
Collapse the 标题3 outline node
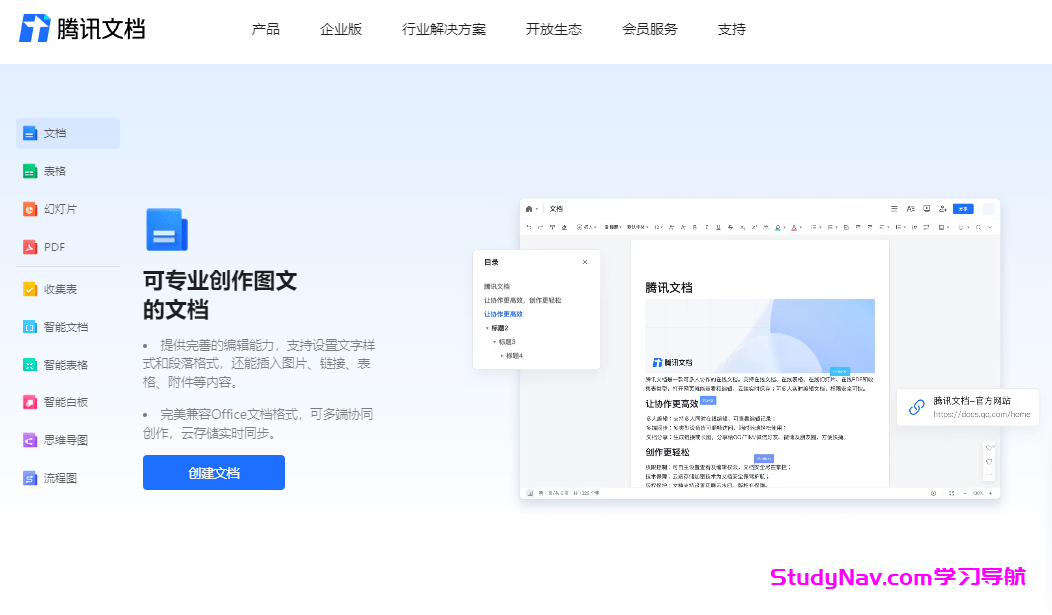(494, 342)
